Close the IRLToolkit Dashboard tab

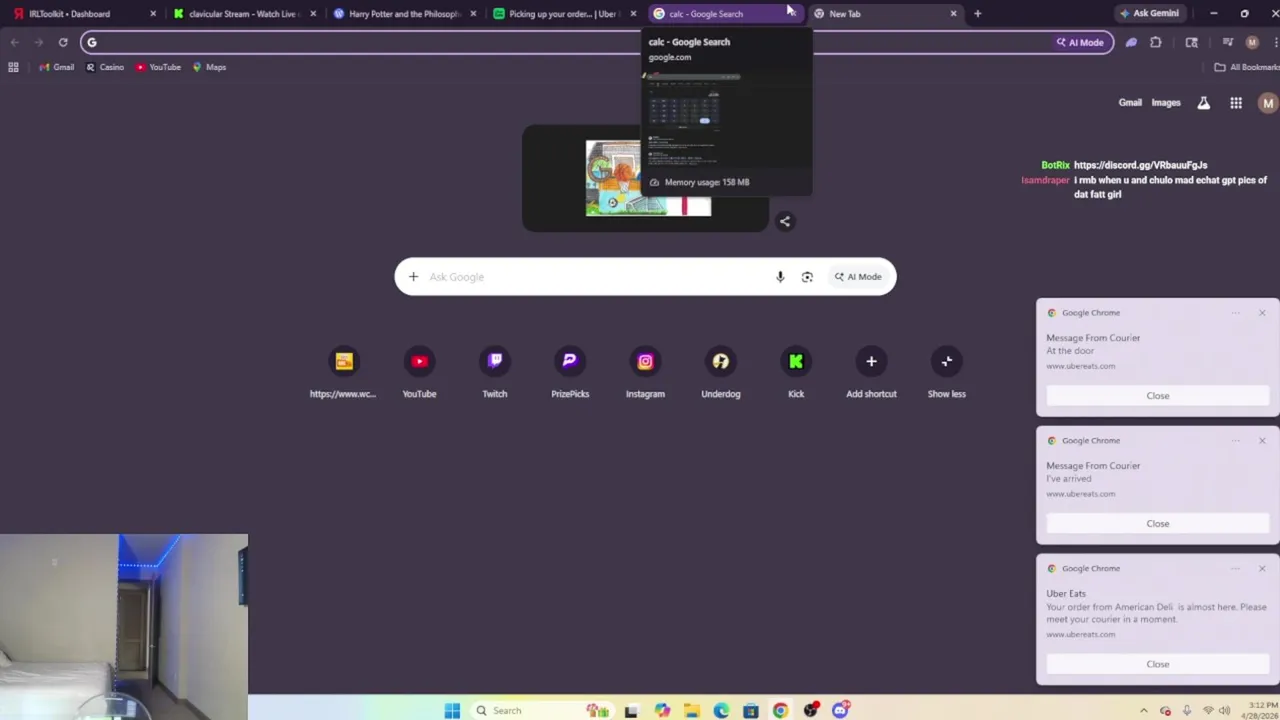click(x=153, y=14)
